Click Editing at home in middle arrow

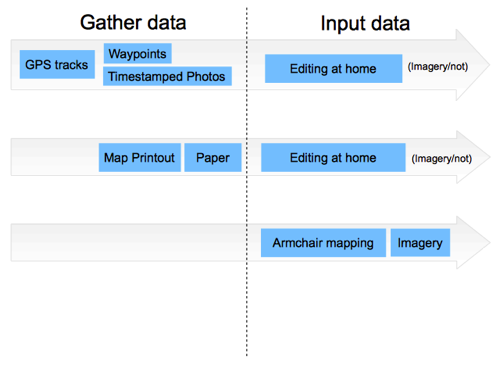(333, 157)
